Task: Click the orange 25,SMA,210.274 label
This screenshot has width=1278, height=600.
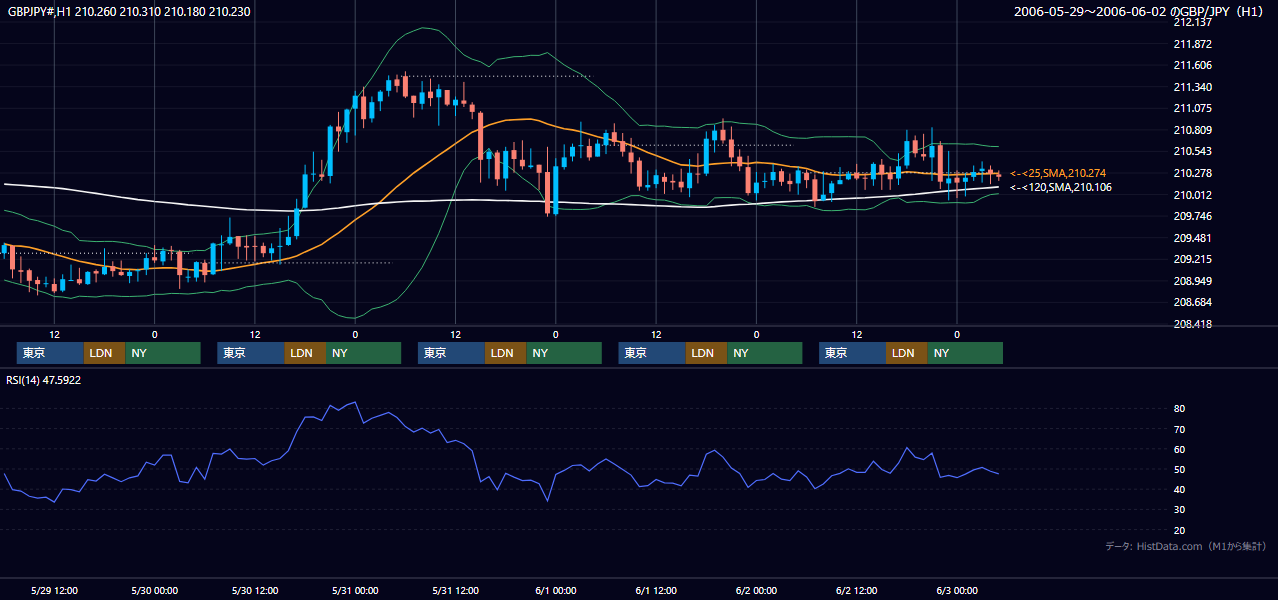Action: click(x=1058, y=174)
